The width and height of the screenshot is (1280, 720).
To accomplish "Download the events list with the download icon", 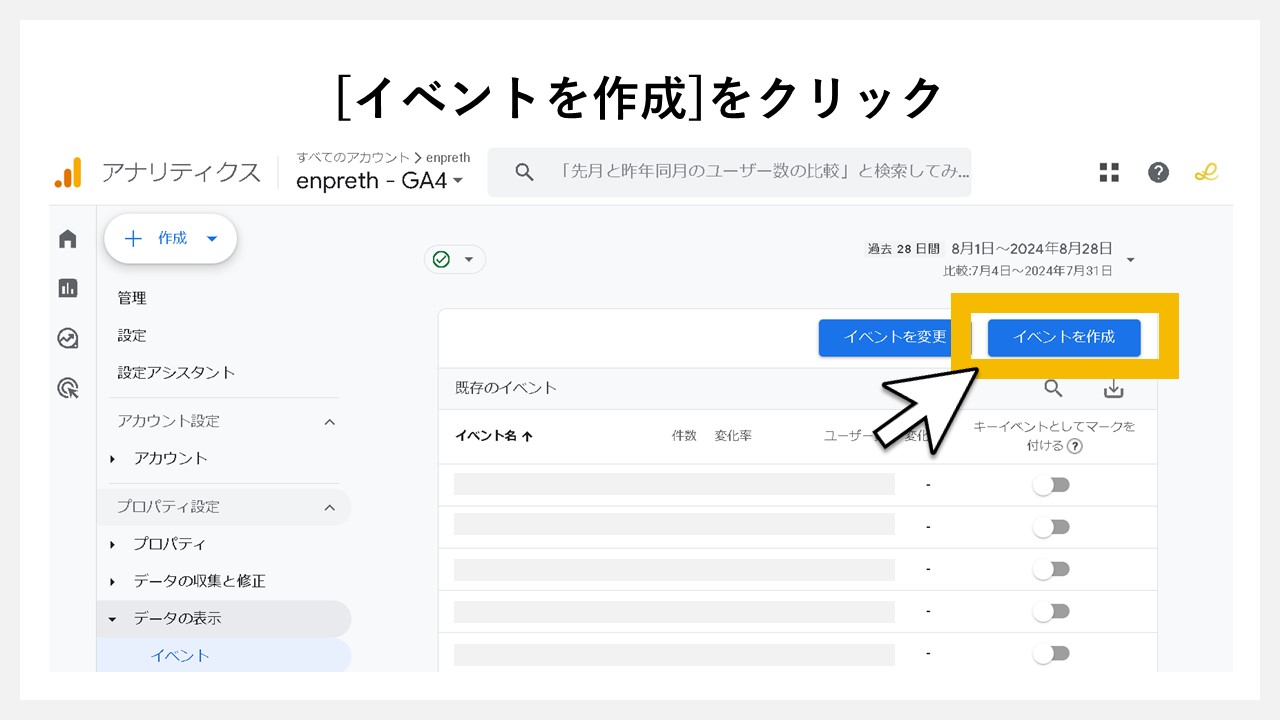I will click(1113, 388).
